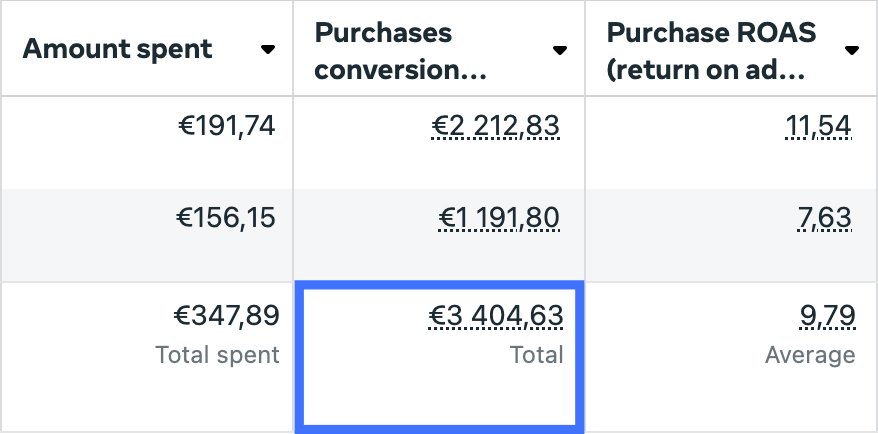This screenshot has height=434, width=878.
Task: Click the Total spent label
Action: [217, 354]
